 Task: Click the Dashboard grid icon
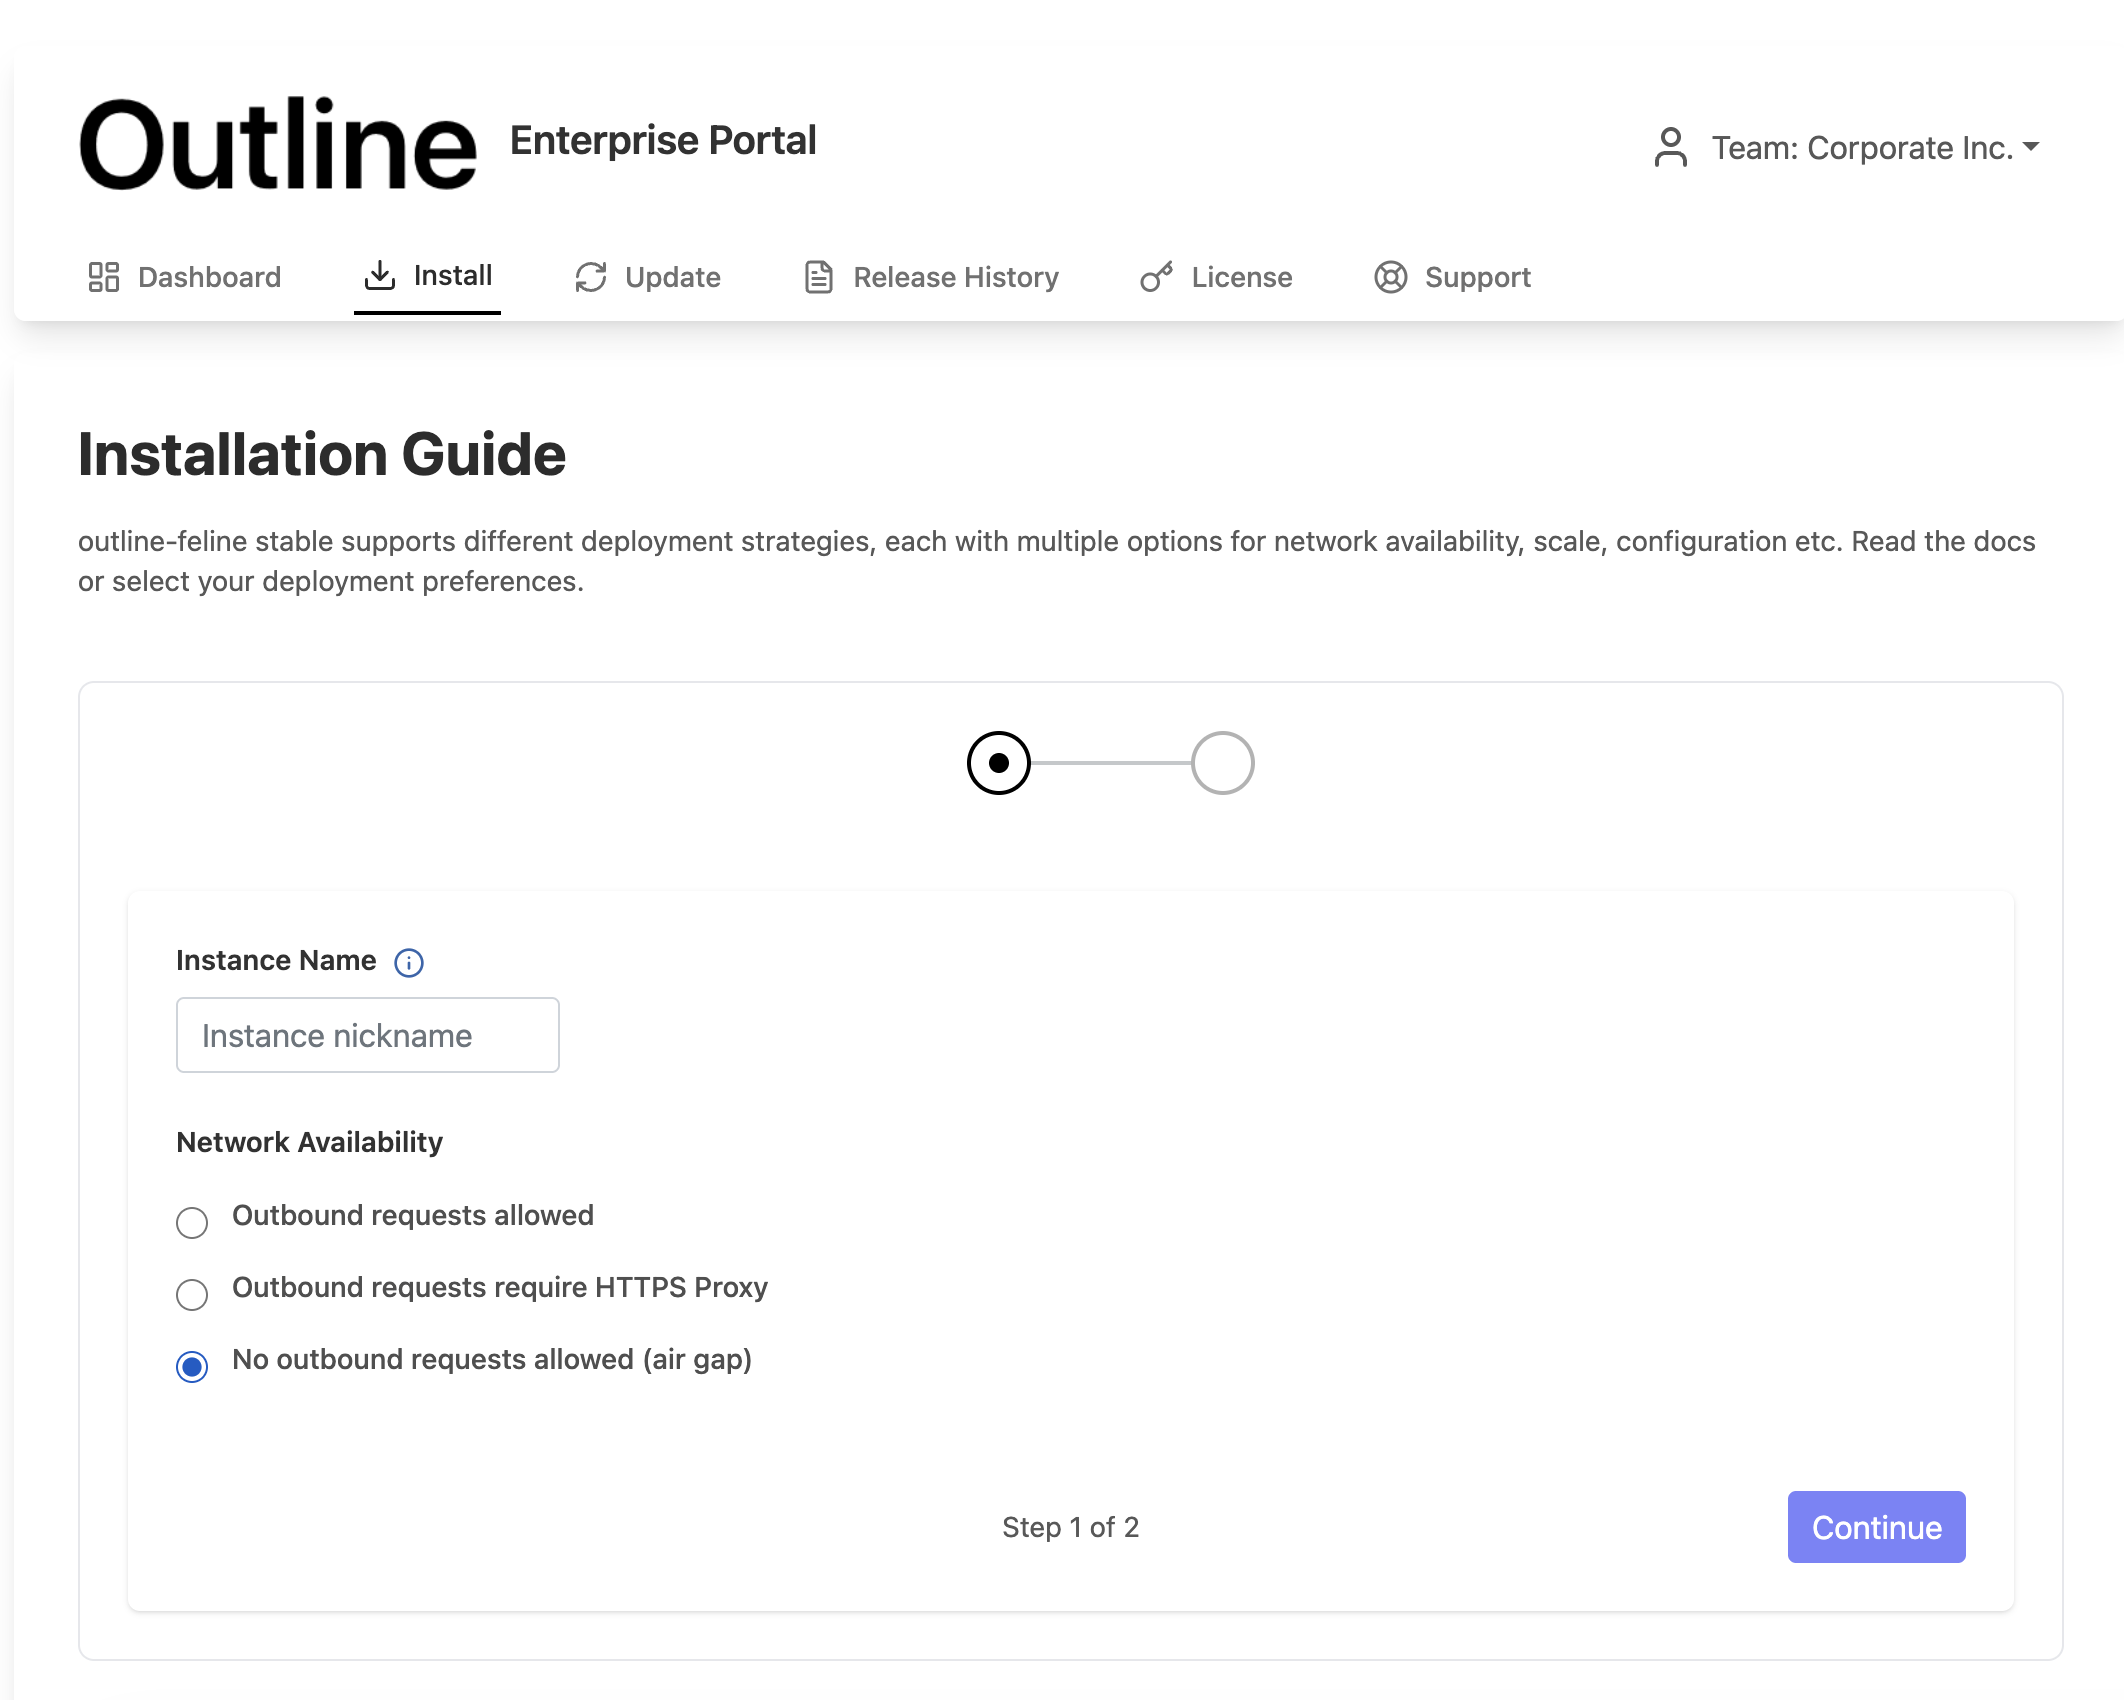tap(104, 277)
